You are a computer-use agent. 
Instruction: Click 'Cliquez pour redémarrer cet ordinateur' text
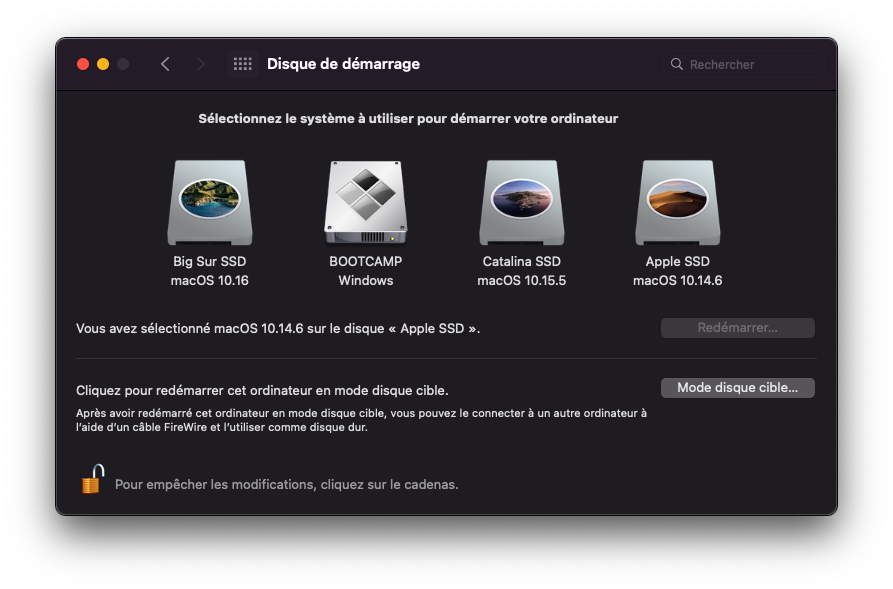[x=262, y=390]
